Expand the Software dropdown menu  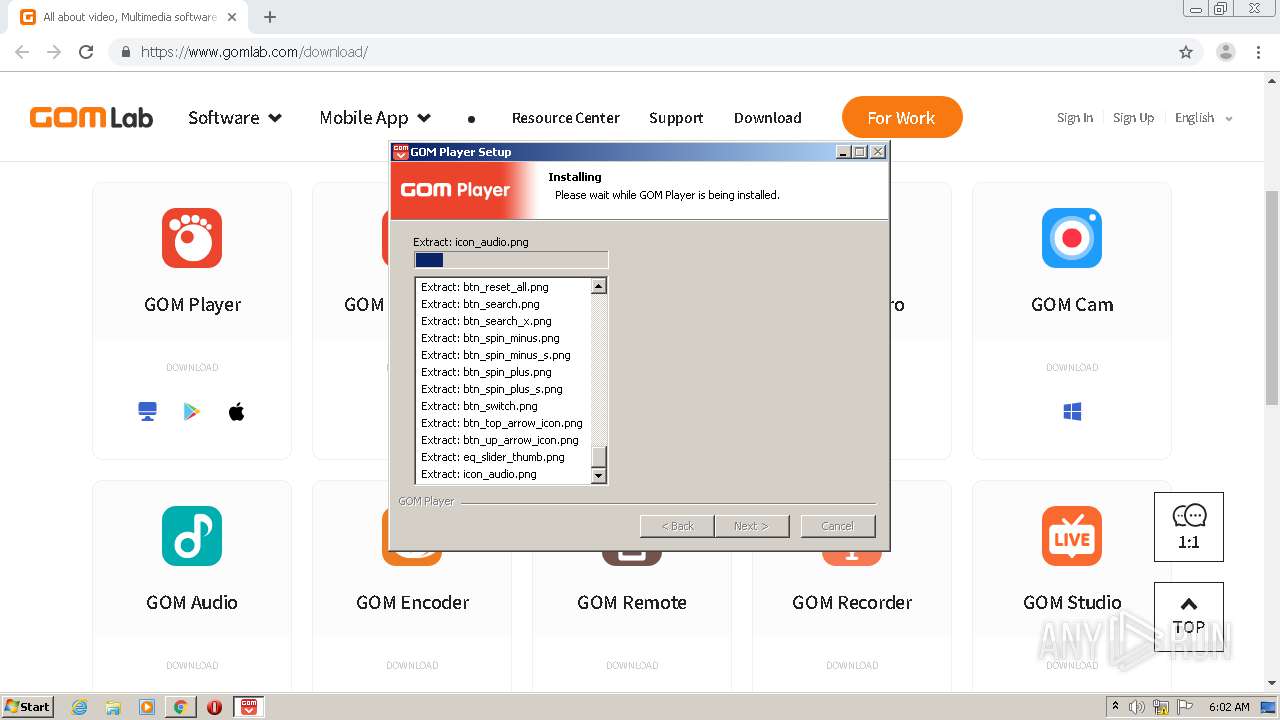235,118
